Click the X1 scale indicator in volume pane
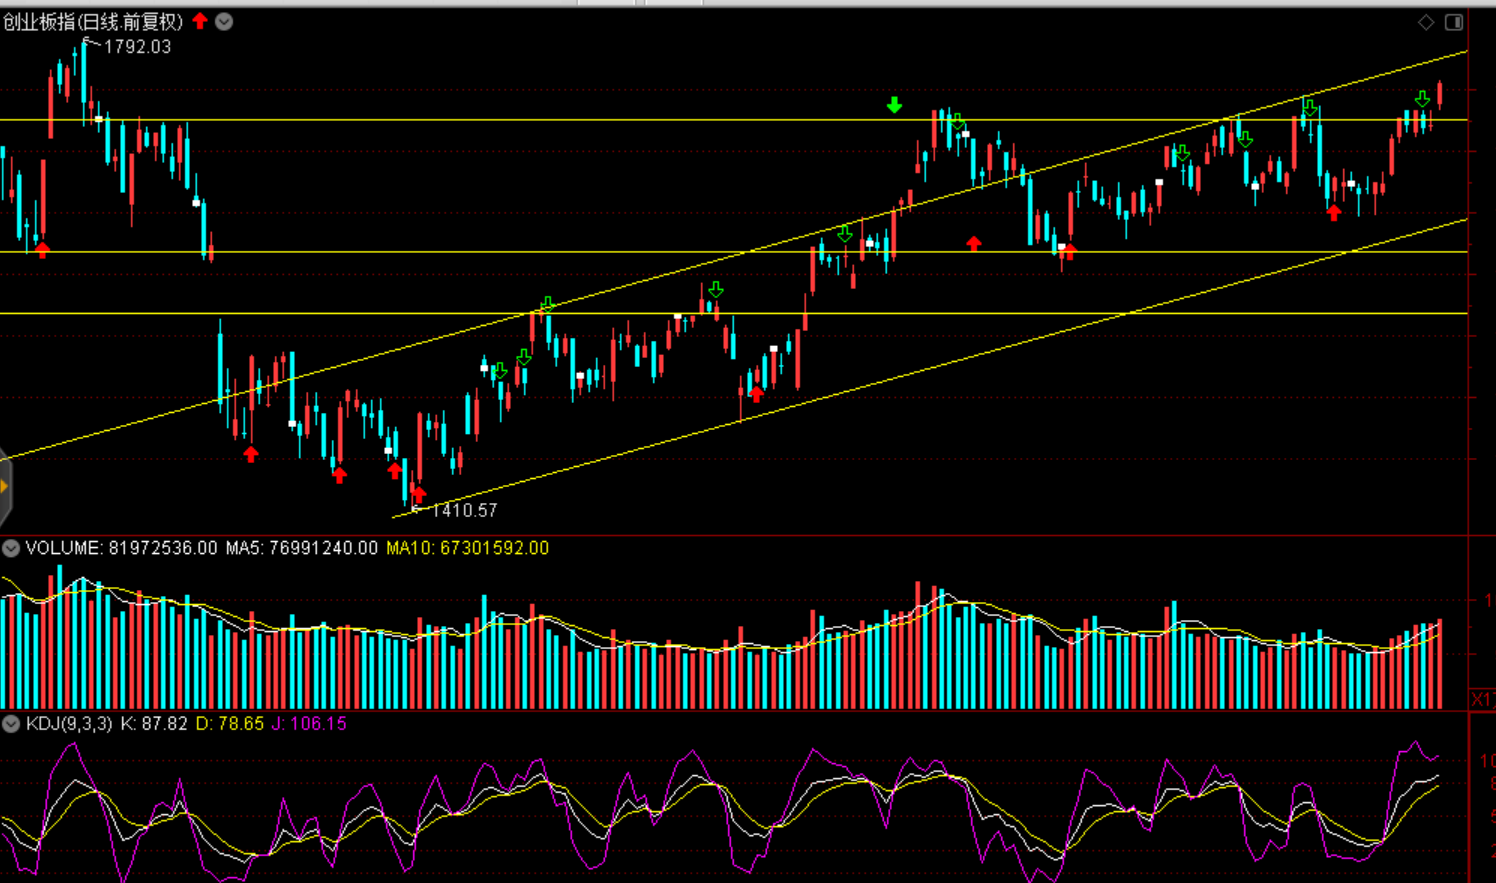 click(x=1481, y=698)
